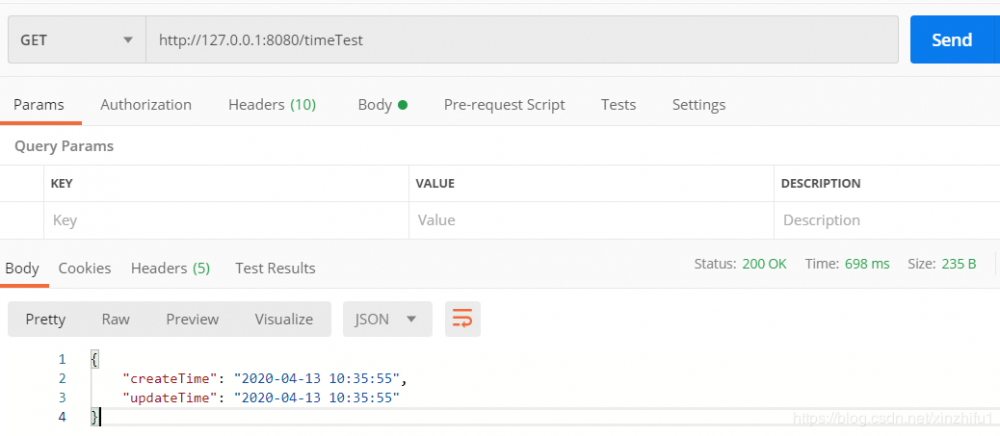Toggle the word wrap icon
This screenshot has height=436, width=1000.
[x=462, y=319]
